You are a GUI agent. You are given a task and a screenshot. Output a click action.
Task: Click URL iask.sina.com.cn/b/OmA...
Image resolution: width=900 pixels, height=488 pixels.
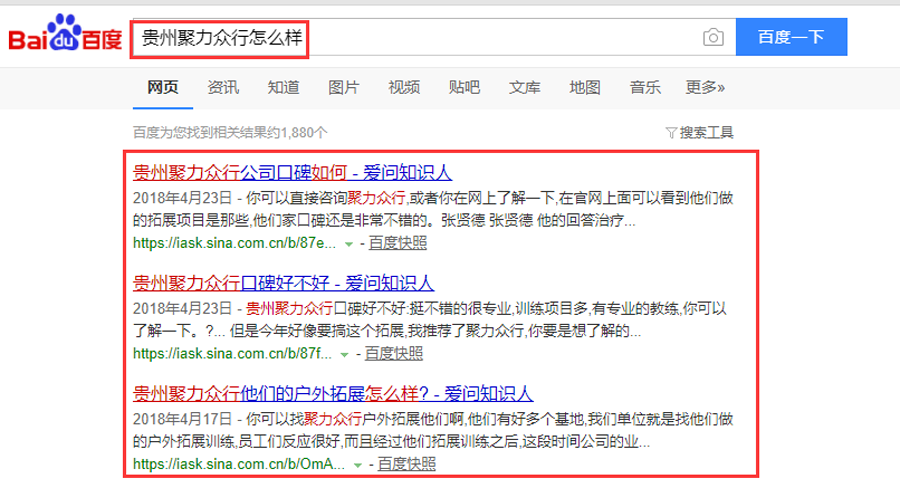click(239, 464)
